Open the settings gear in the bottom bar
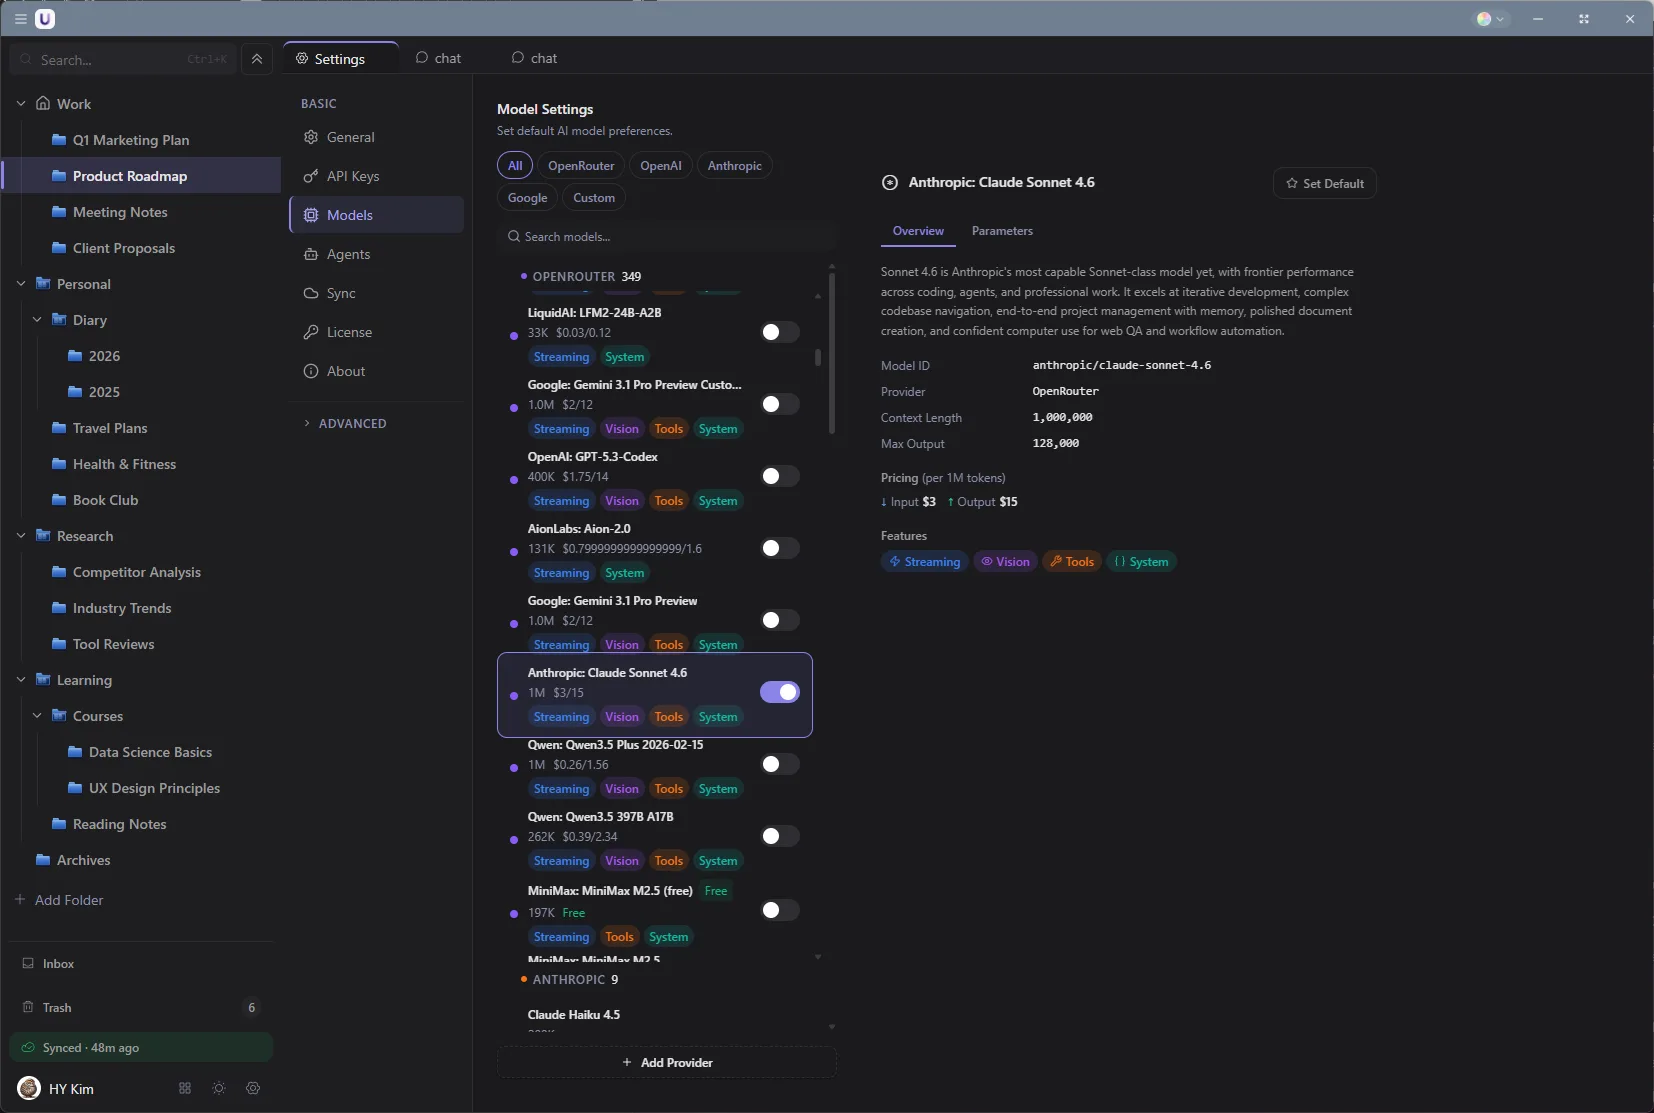This screenshot has width=1654, height=1113. click(x=252, y=1089)
